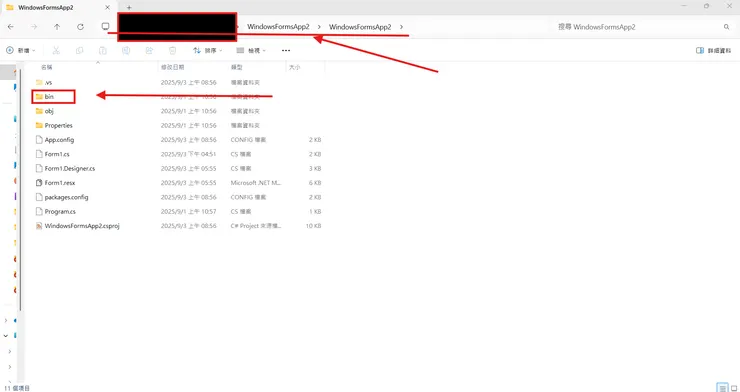
Task: Click the 3 KB size cell
Action: pyautogui.click(x=315, y=168)
